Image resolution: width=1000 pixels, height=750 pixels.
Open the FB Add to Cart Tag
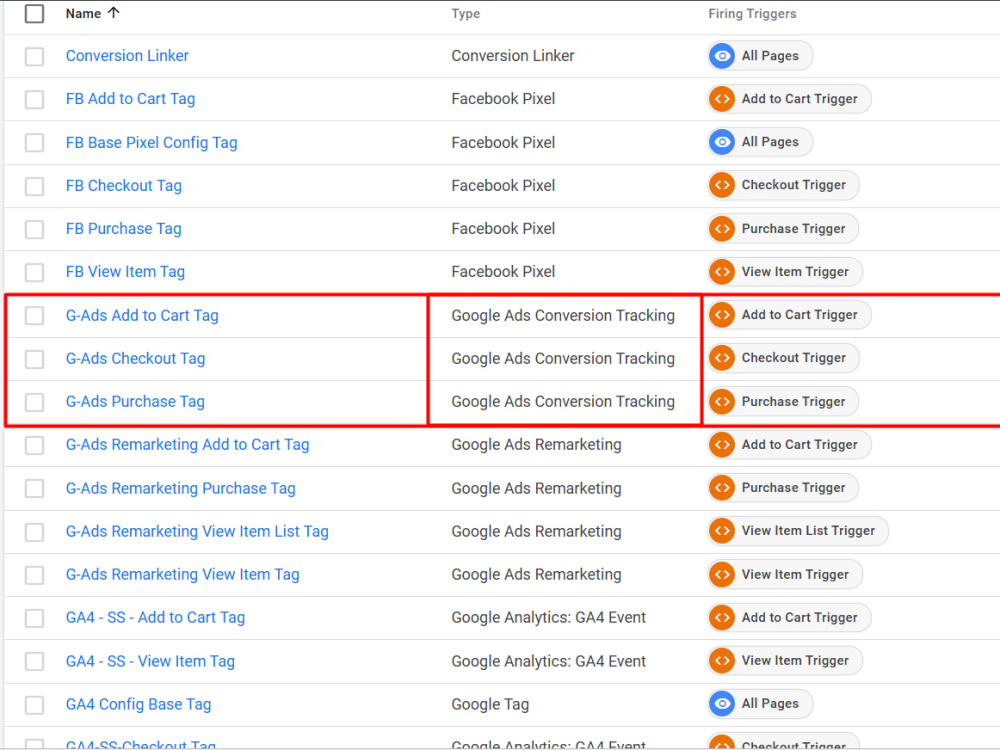[131, 99]
